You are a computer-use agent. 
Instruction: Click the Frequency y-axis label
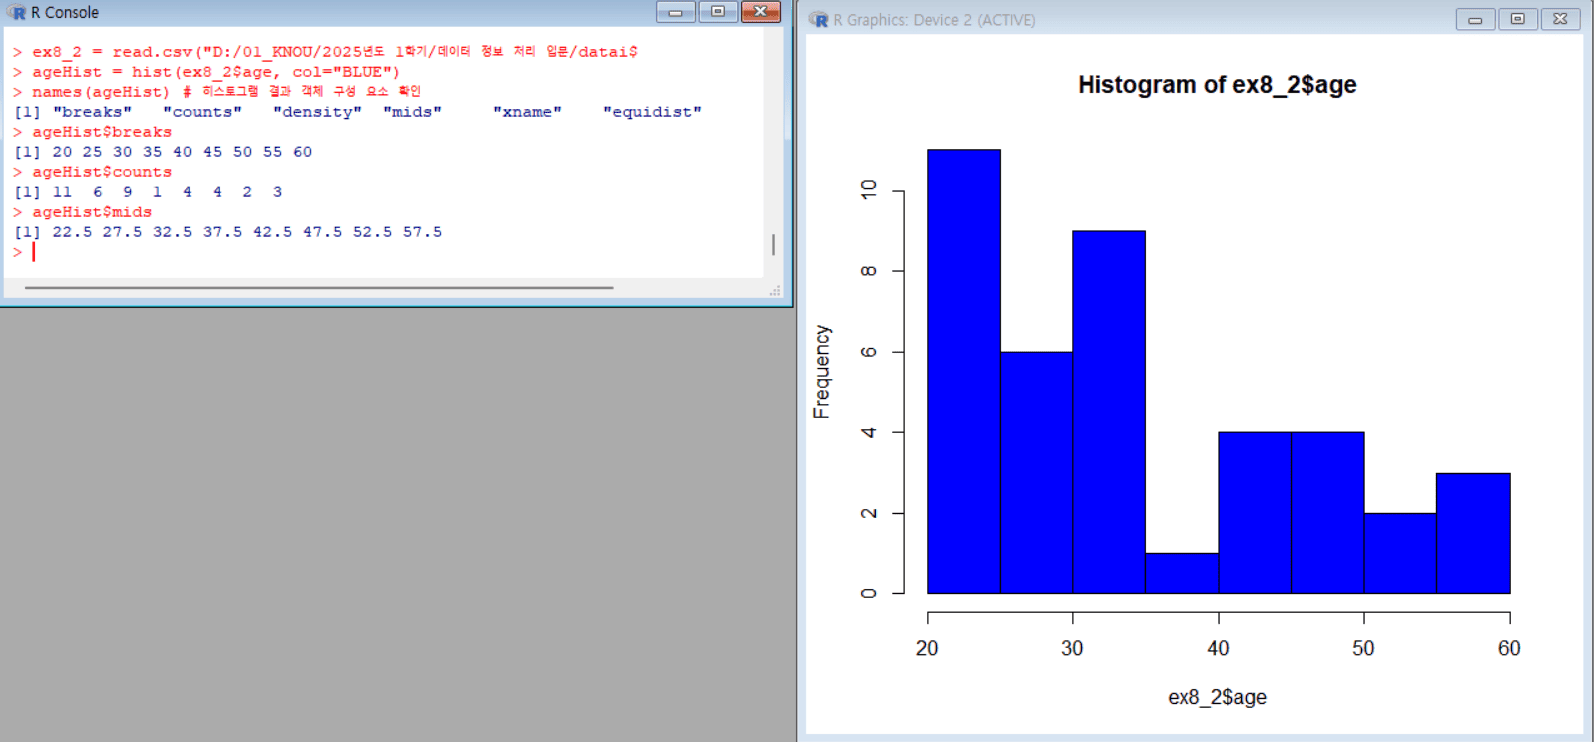click(822, 371)
